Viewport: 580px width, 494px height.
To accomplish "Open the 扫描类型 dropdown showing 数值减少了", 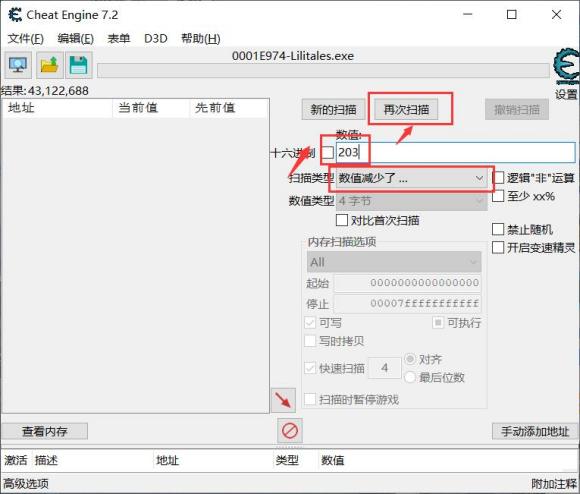I will tap(412, 179).
